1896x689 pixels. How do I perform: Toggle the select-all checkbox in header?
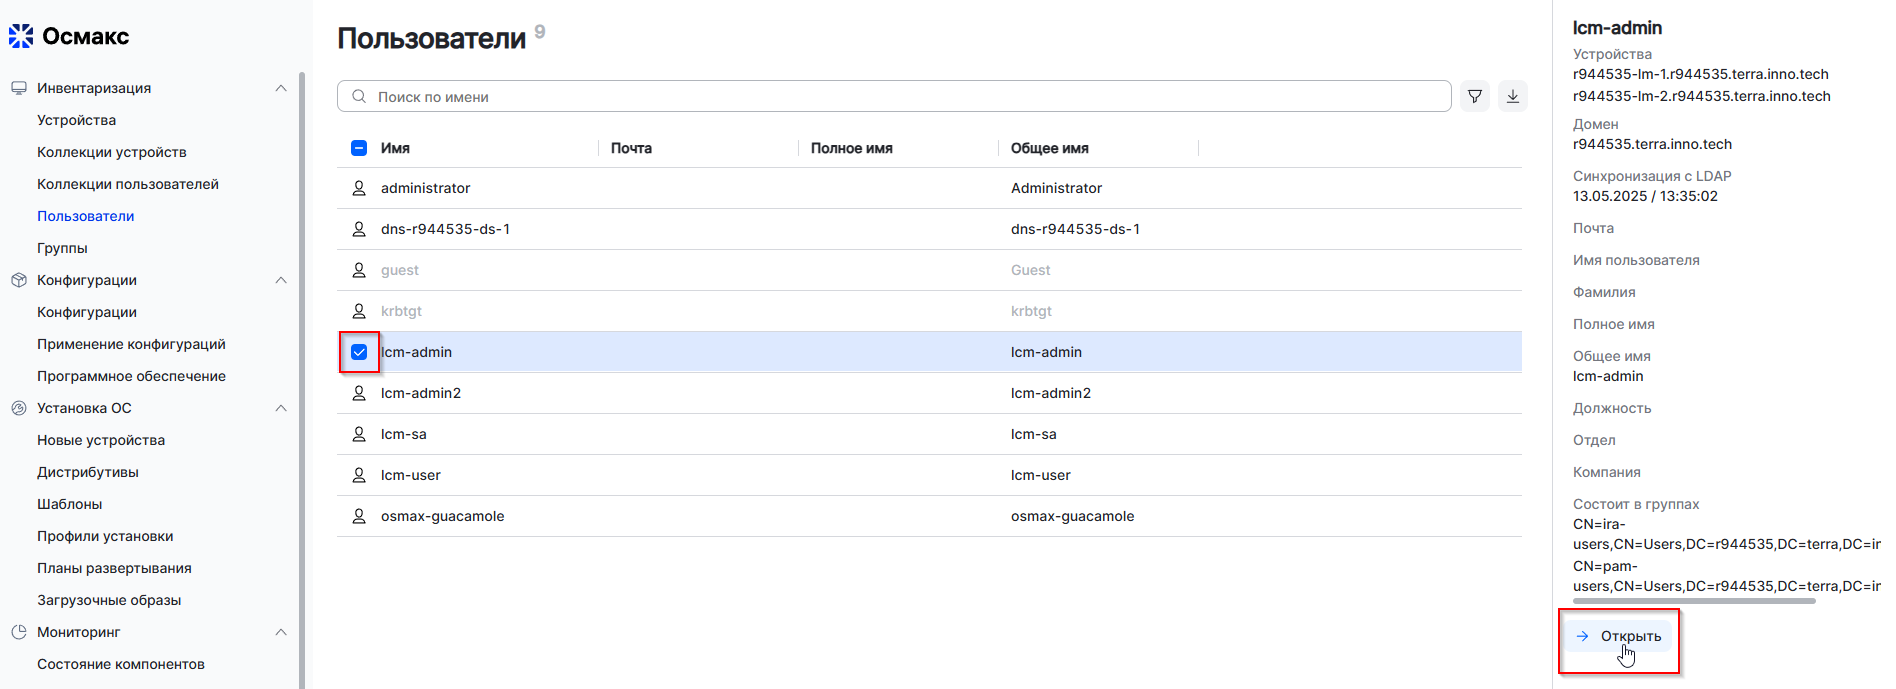pyautogui.click(x=359, y=148)
